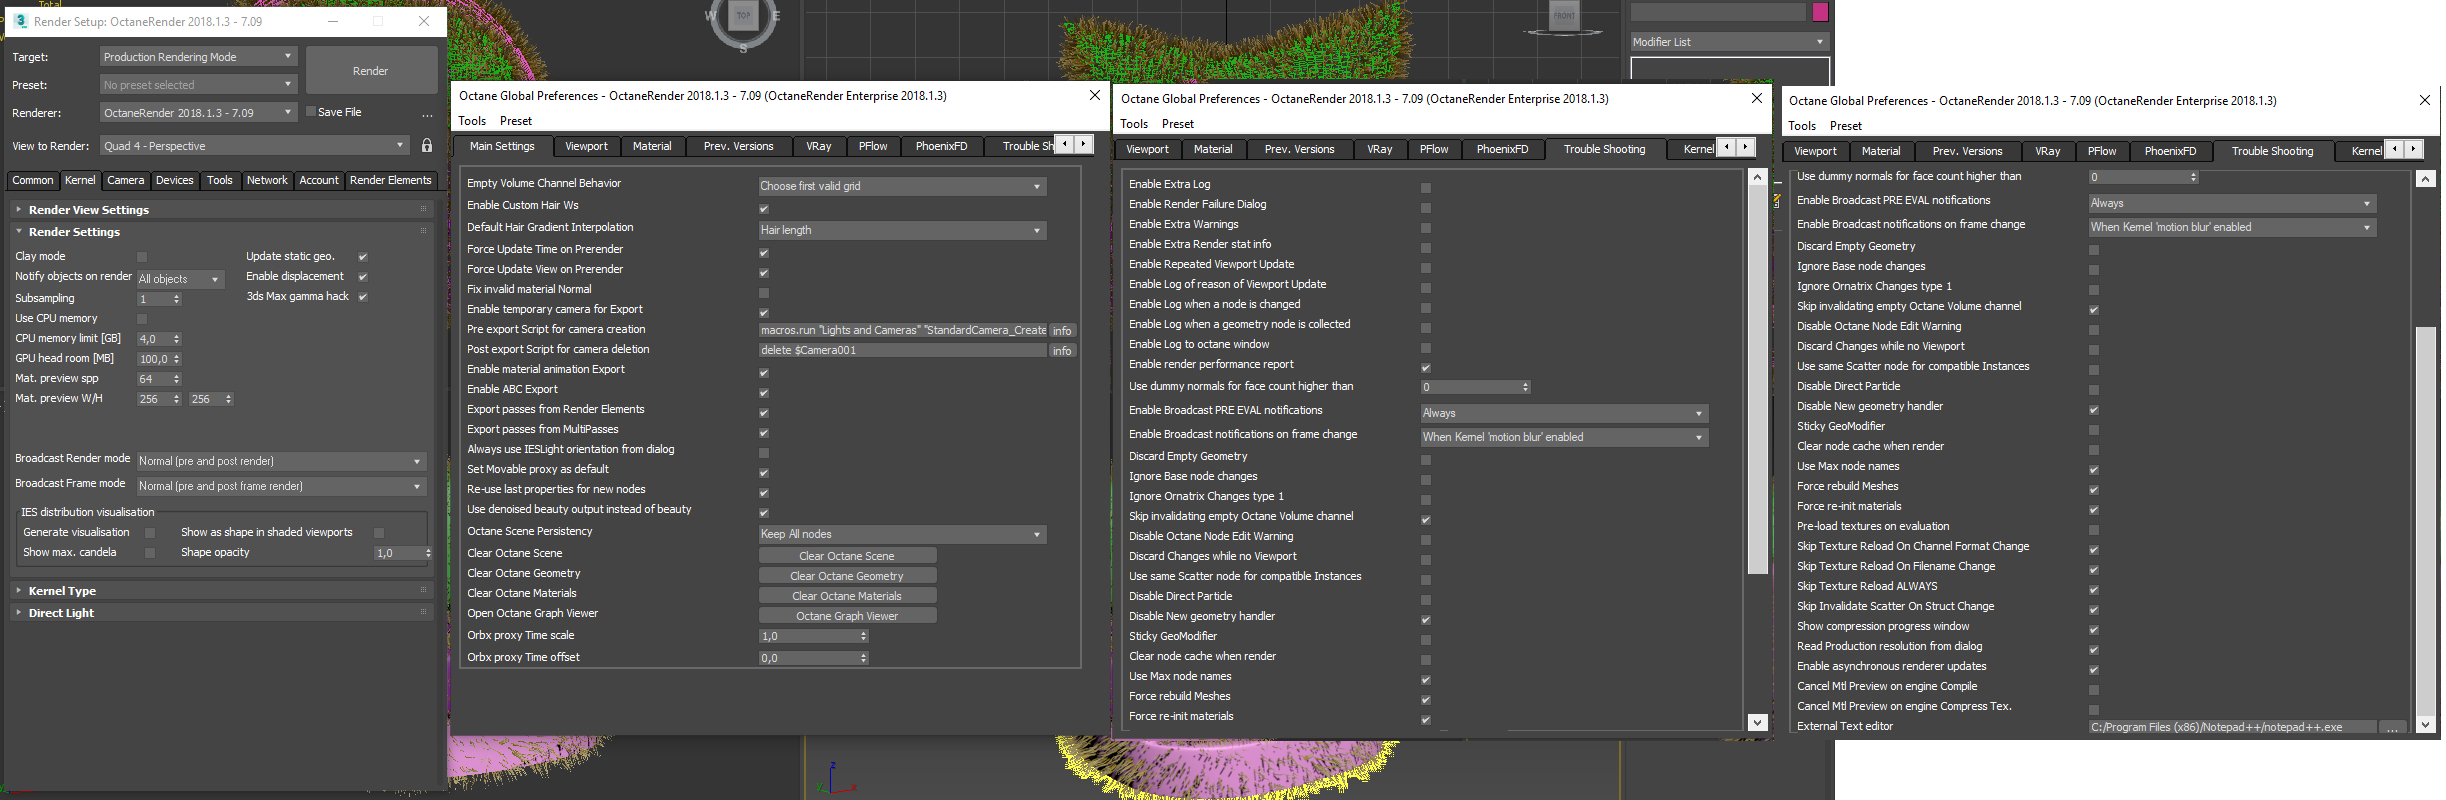The image size is (2446, 800).
Task: Expand the Direct Light rollout
Action: pos(223,613)
